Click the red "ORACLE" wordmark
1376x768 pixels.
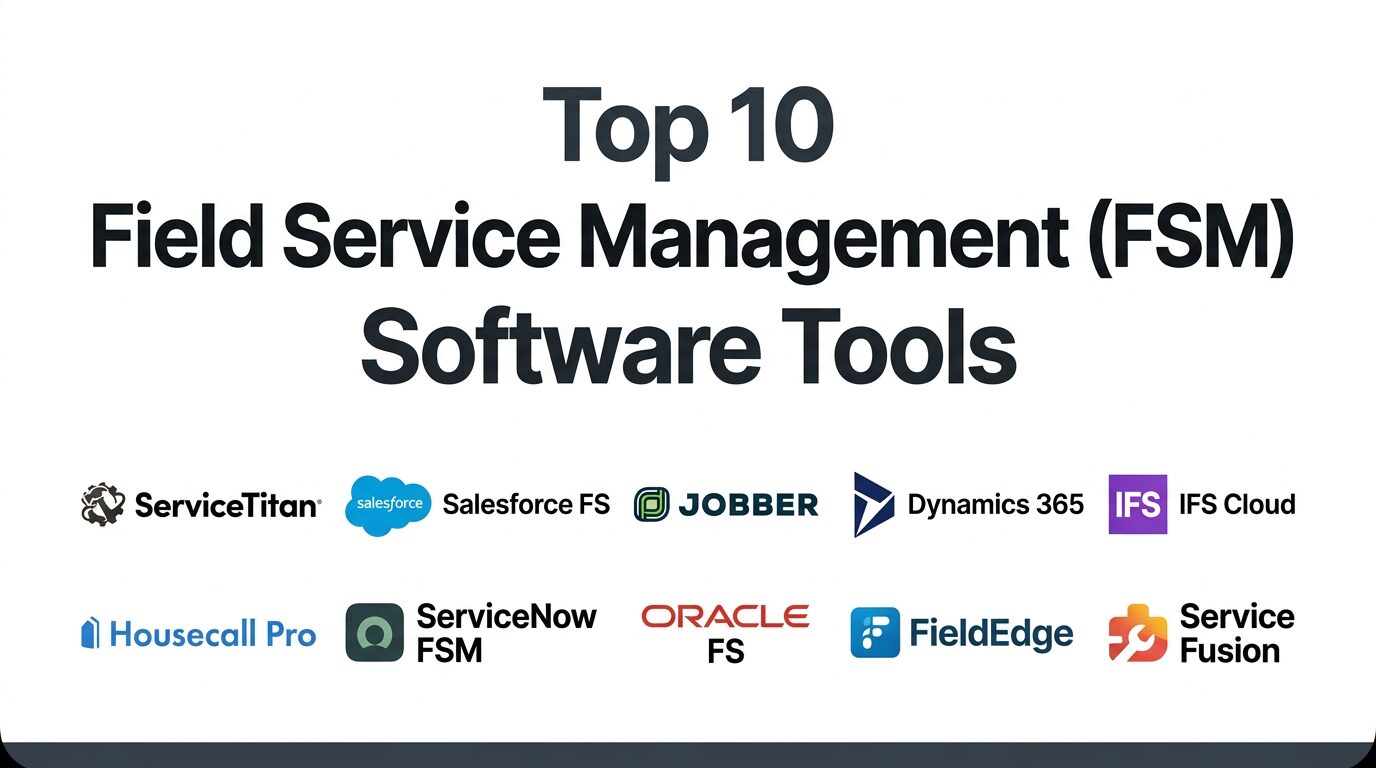725,616
